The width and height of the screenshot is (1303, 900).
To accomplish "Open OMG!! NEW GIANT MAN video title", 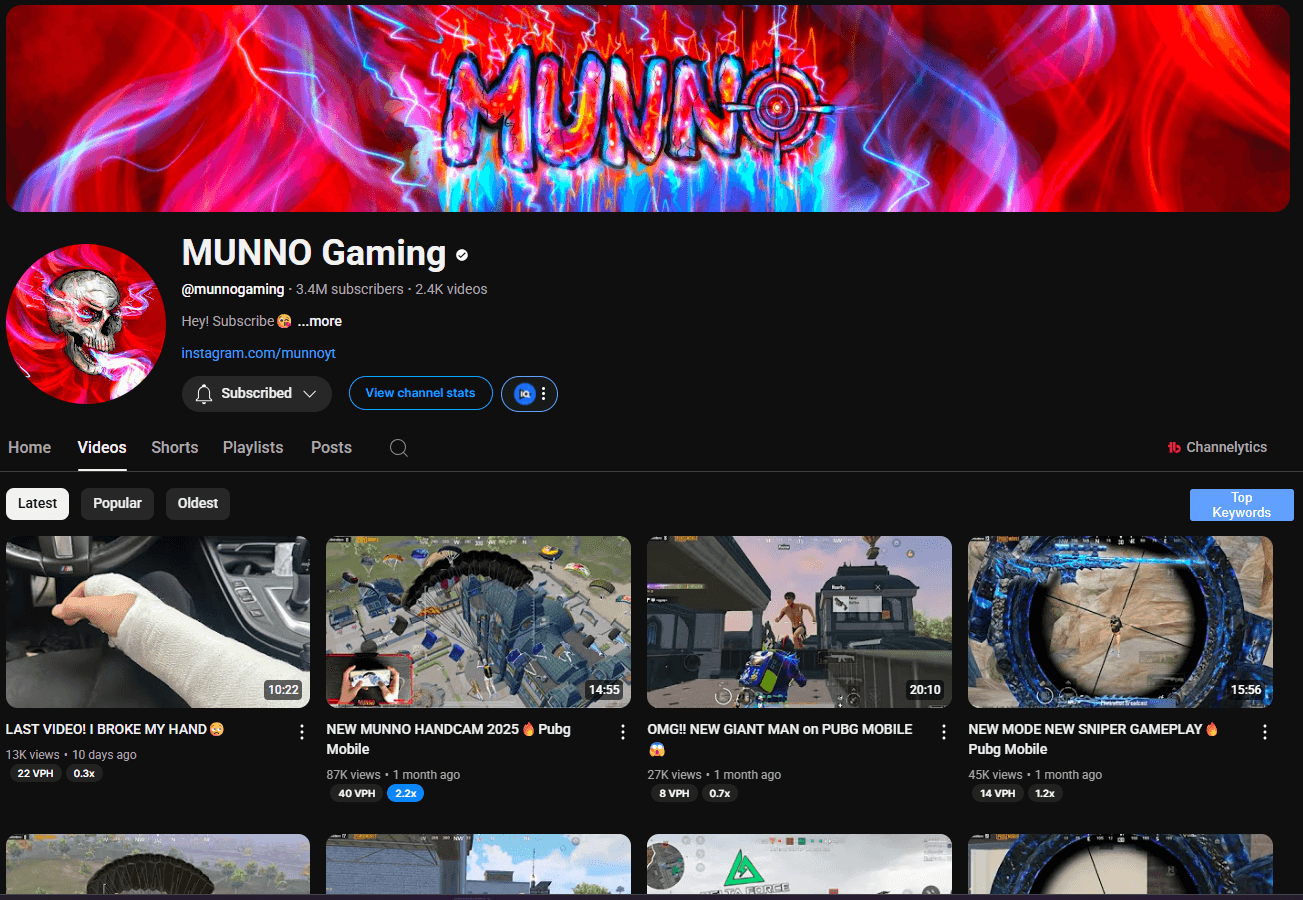I will coord(780,739).
